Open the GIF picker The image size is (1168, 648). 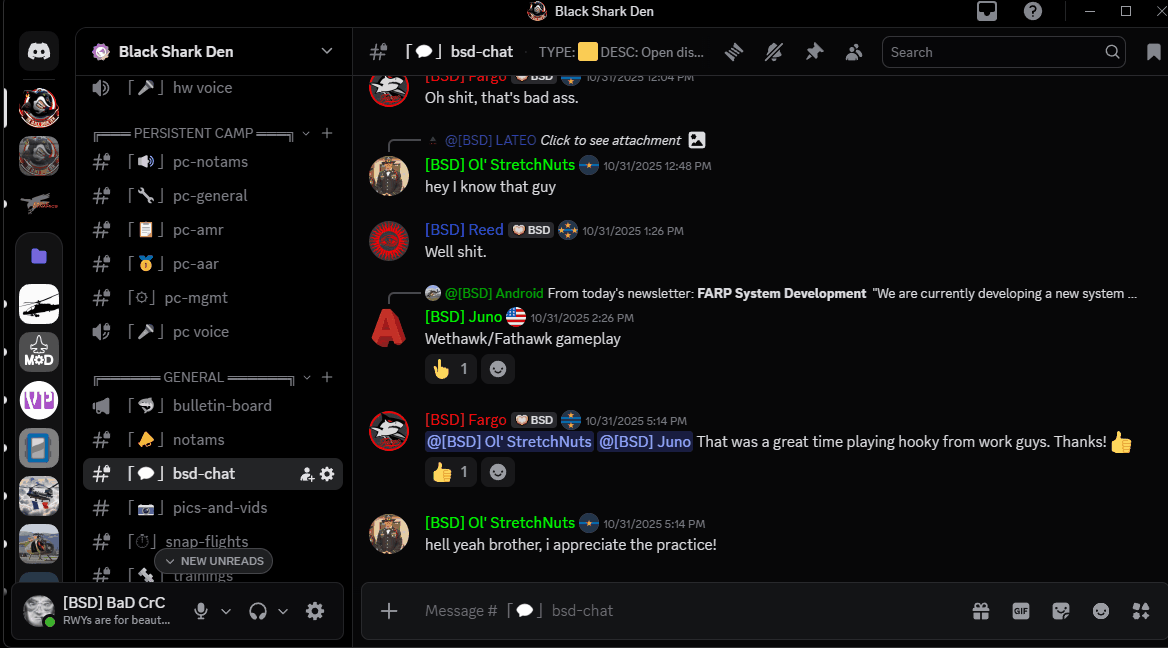[1021, 611]
